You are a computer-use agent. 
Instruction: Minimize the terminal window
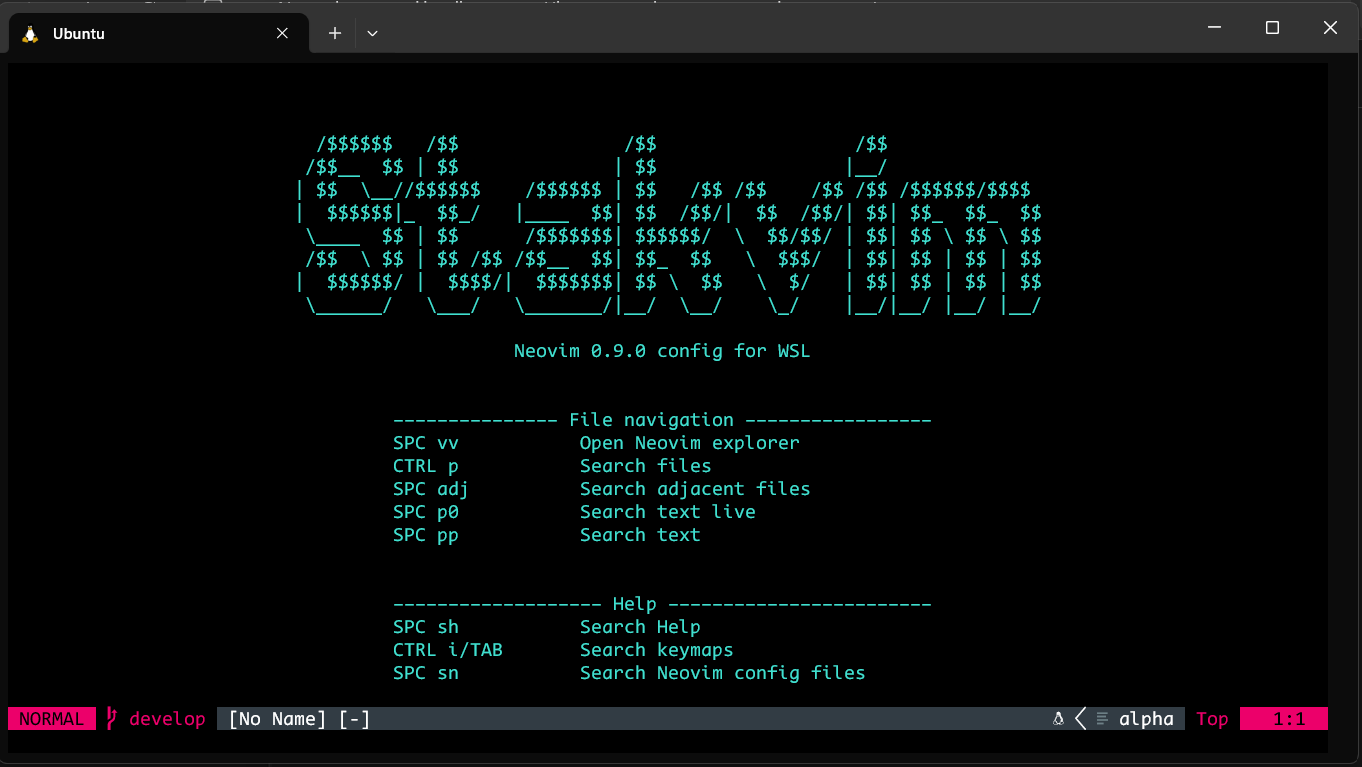[1214, 28]
